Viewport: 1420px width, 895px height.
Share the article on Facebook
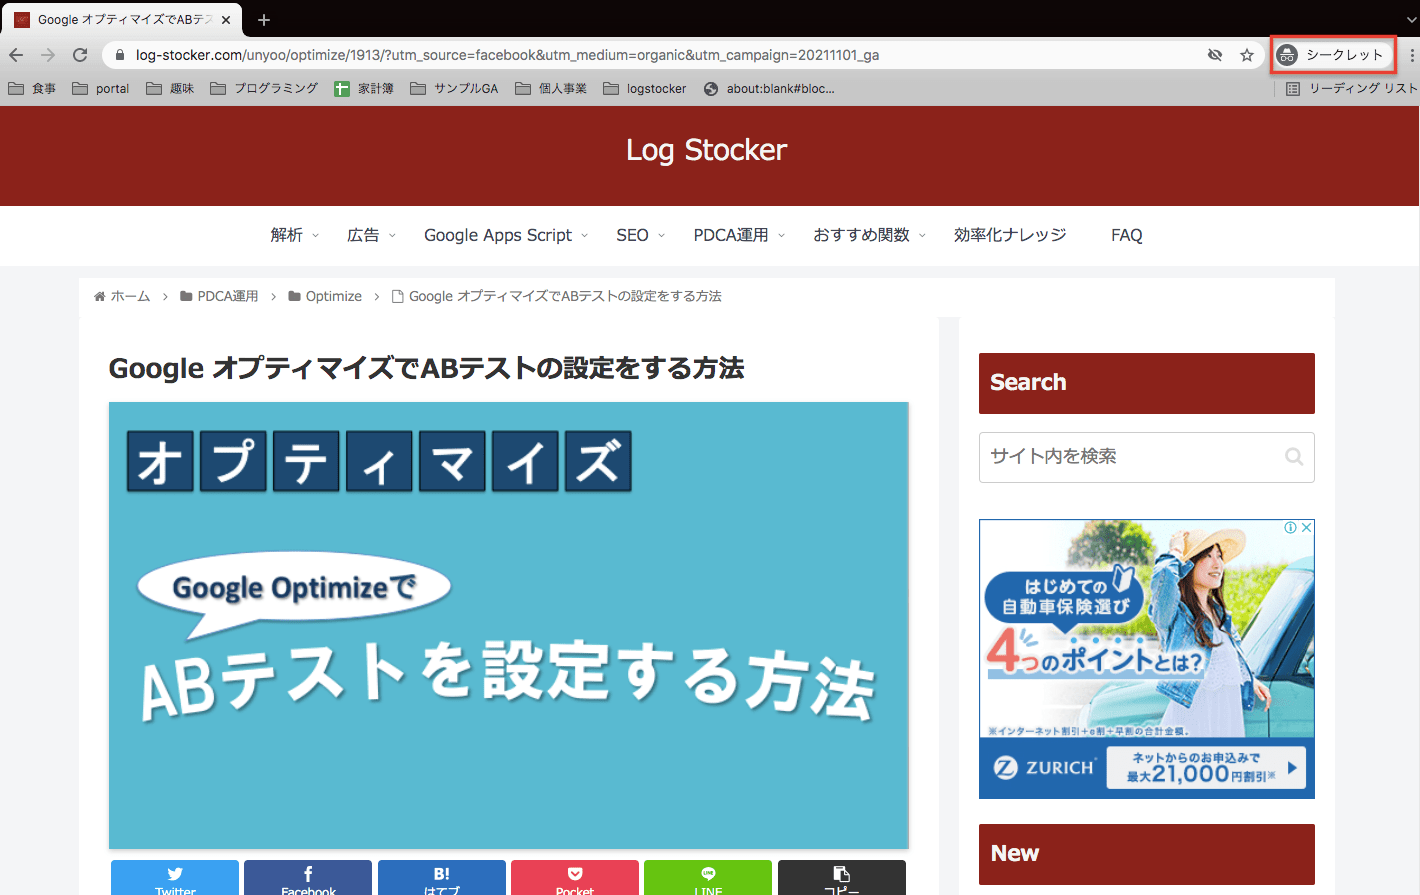[x=308, y=878]
